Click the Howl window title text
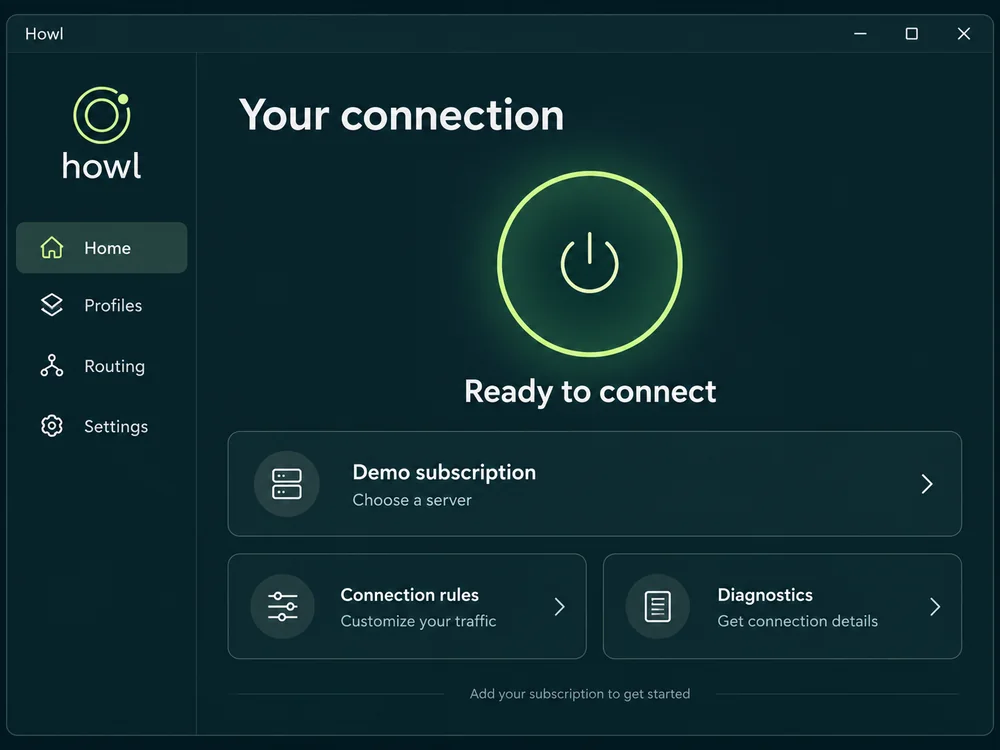Screen dimensions: 1000x750 [x=44, y=33]
